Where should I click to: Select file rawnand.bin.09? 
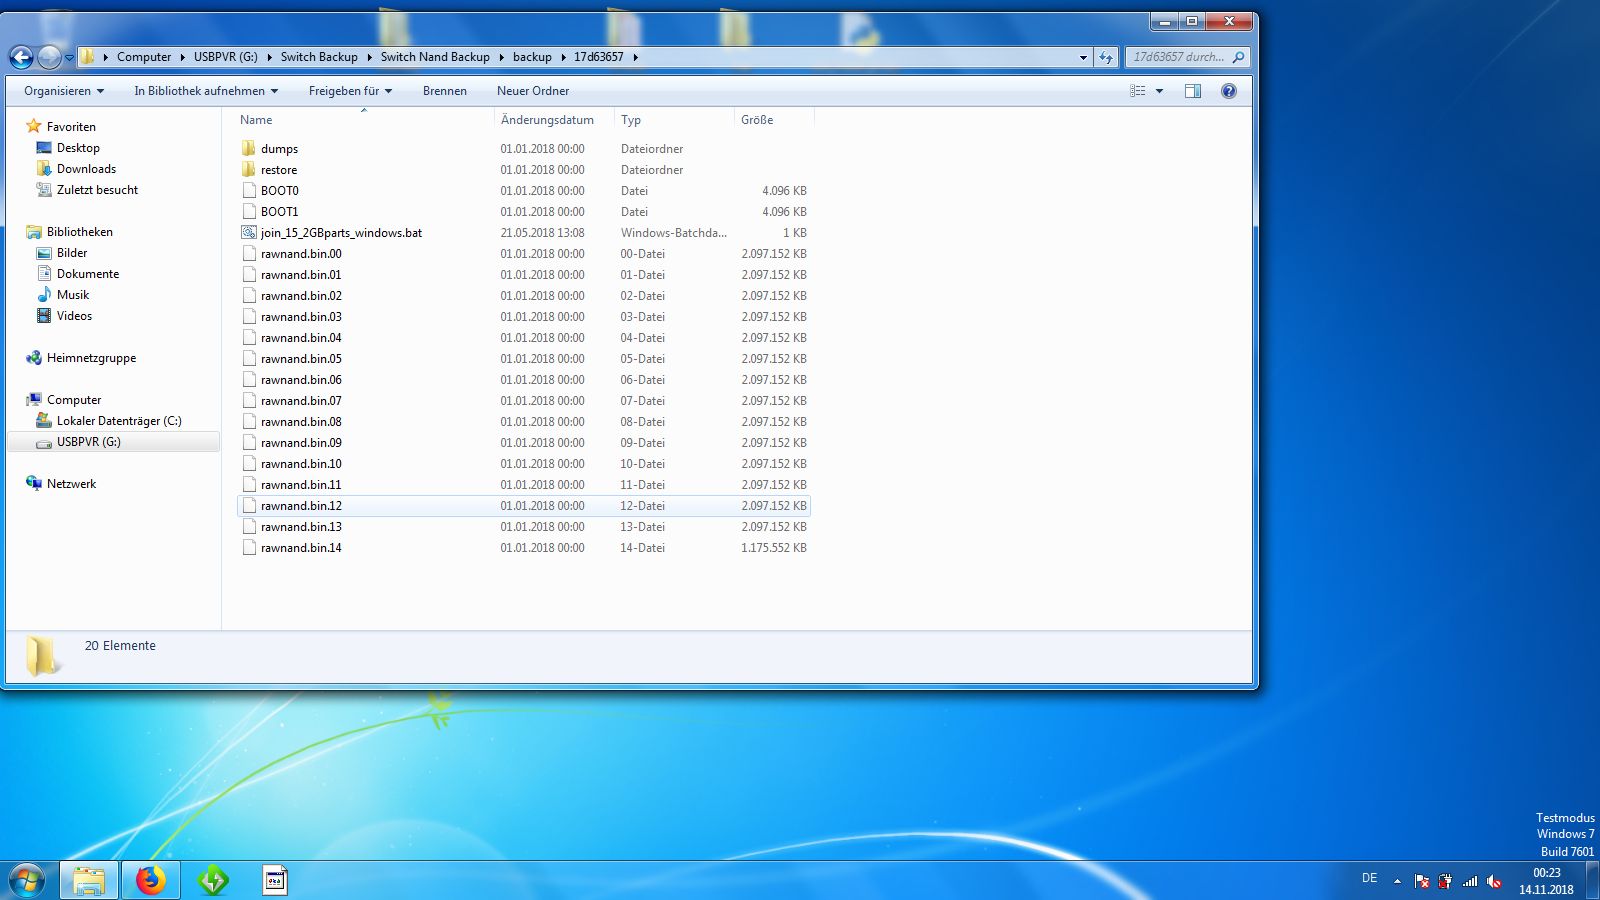pos(301,443)
